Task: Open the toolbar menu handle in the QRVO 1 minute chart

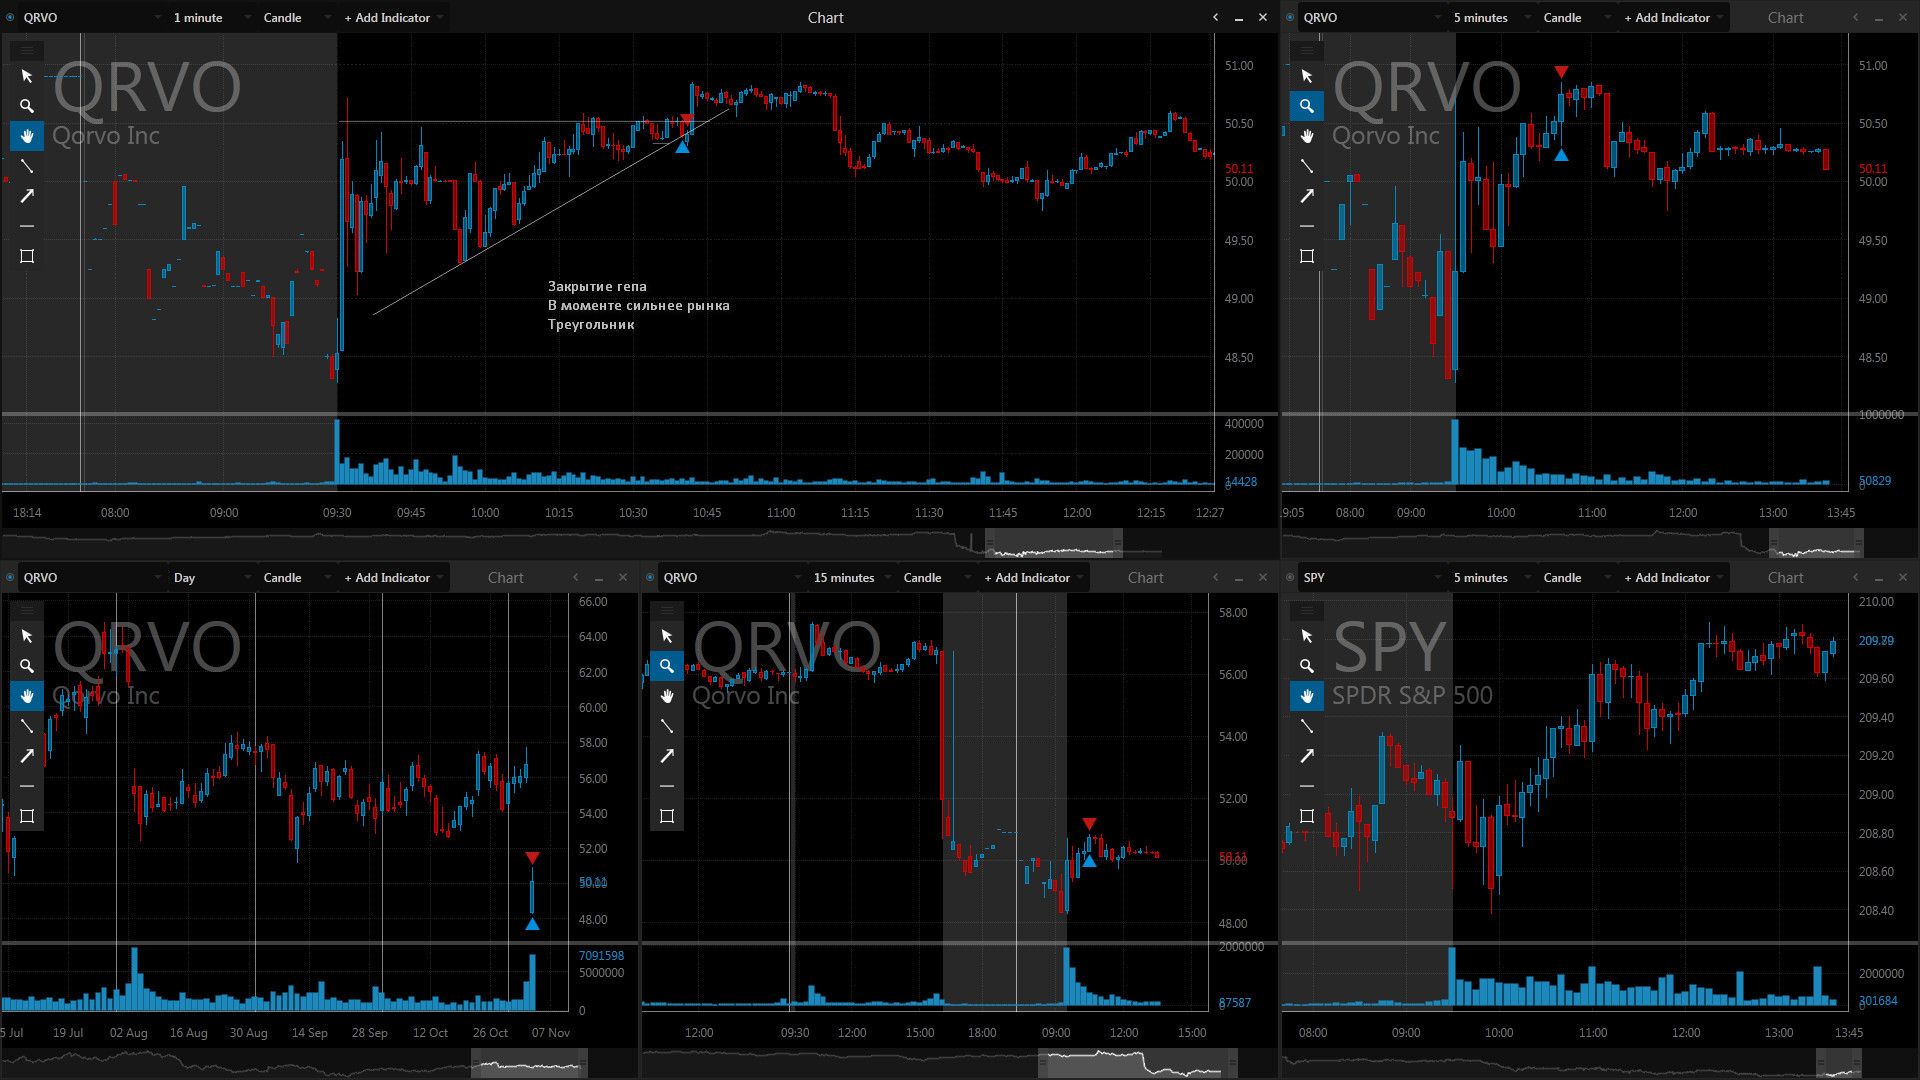Action: click(27, 50)
